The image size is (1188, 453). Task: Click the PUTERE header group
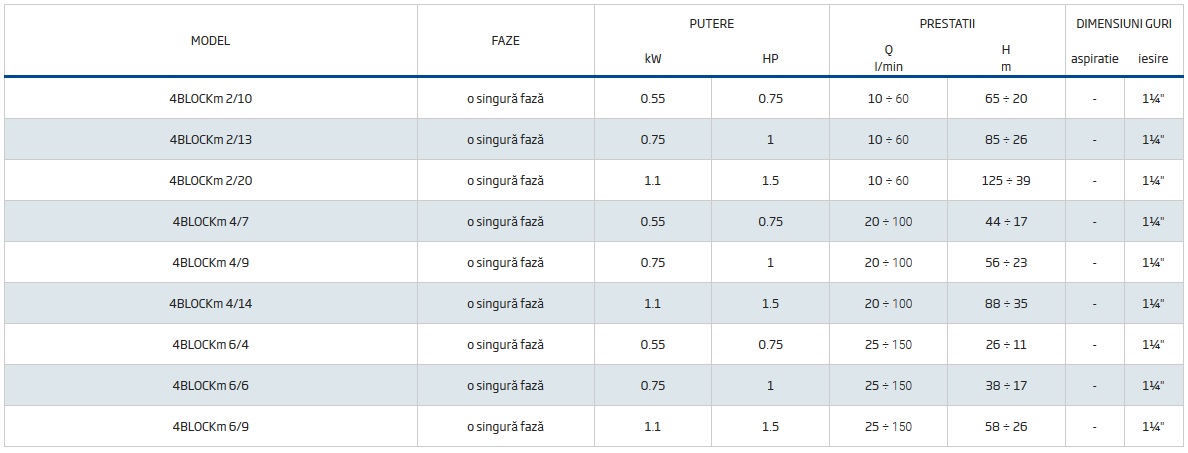(x=711, y=23)
